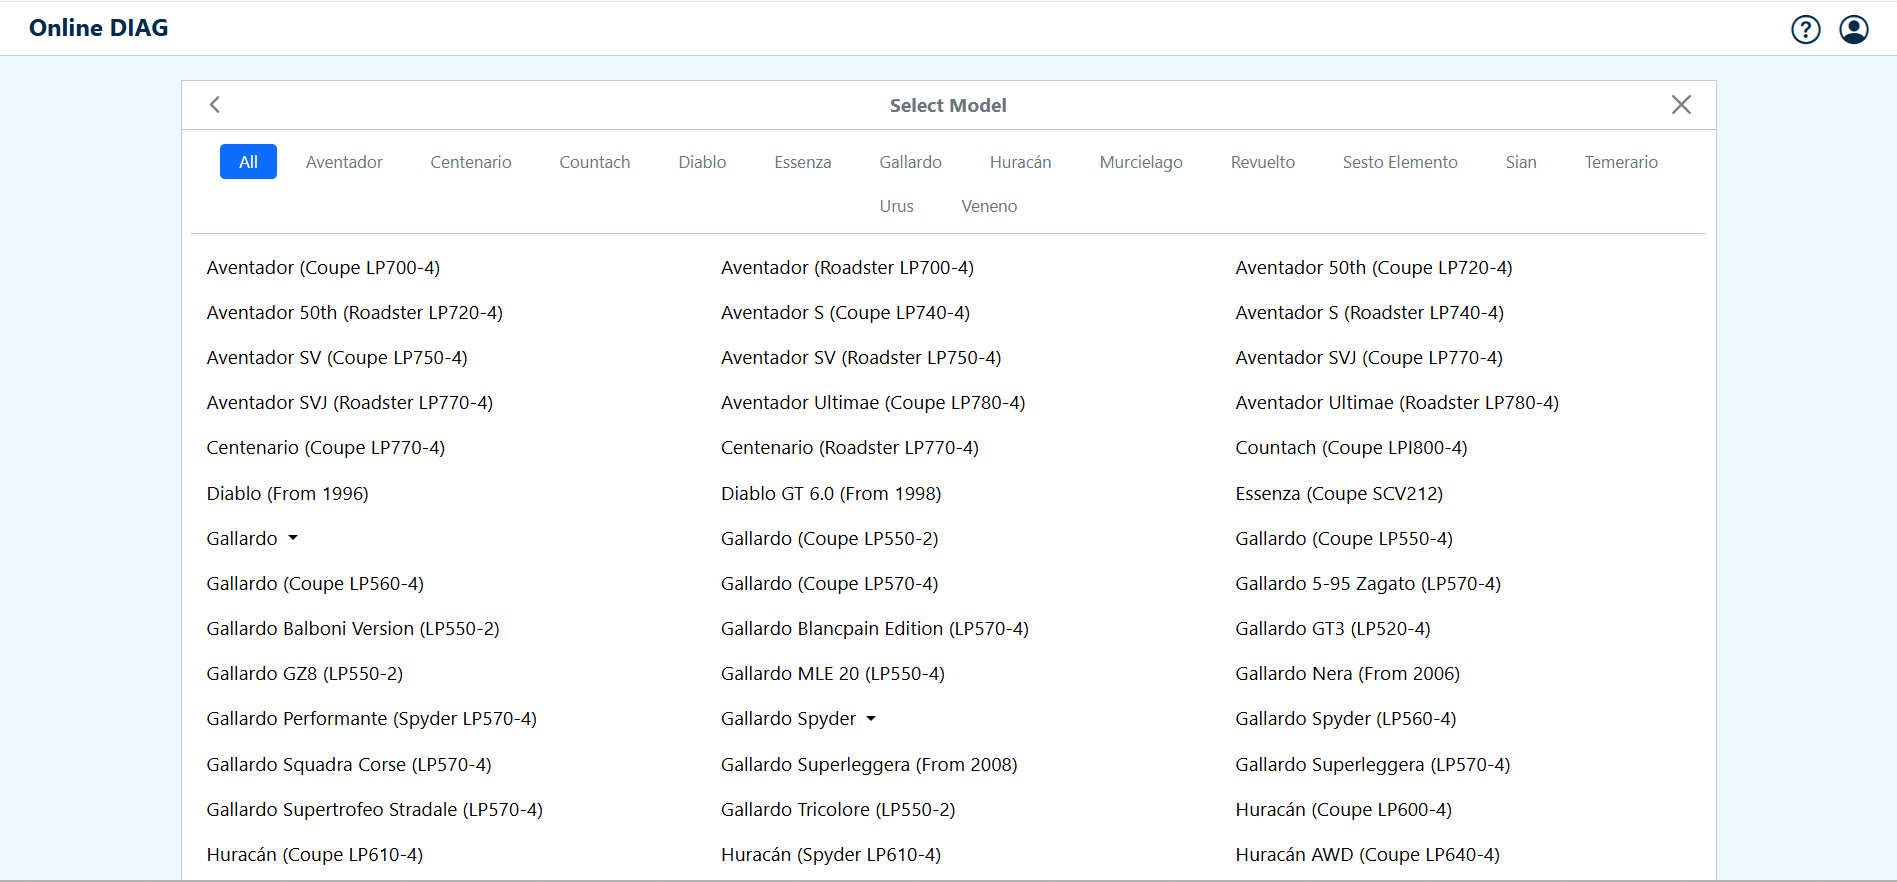Pick Centenario (Roadster LP770-4) model
The image size is (1897, 882).
pyautogui.click(x=849, y=448)
